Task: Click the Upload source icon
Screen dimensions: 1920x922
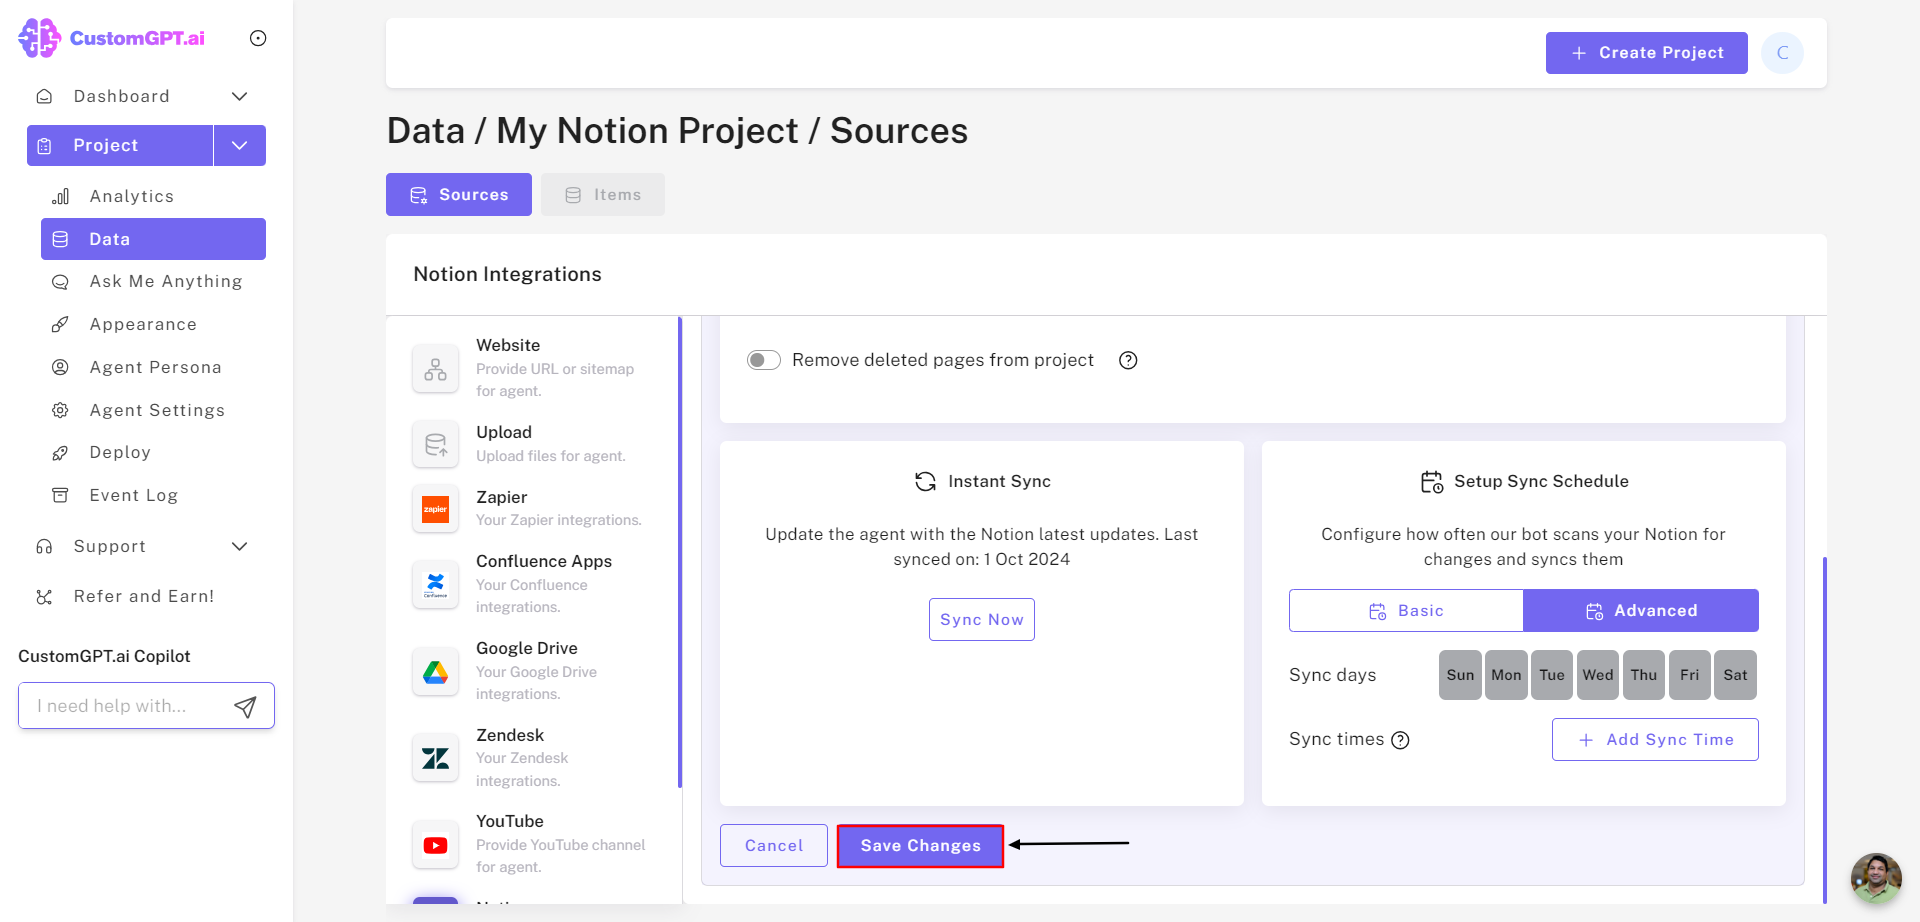Action: pos(435,444)
